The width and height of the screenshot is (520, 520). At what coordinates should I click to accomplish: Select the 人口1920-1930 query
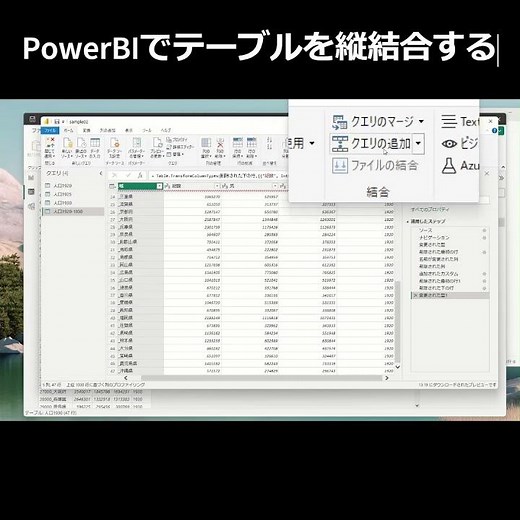[73, 212]
